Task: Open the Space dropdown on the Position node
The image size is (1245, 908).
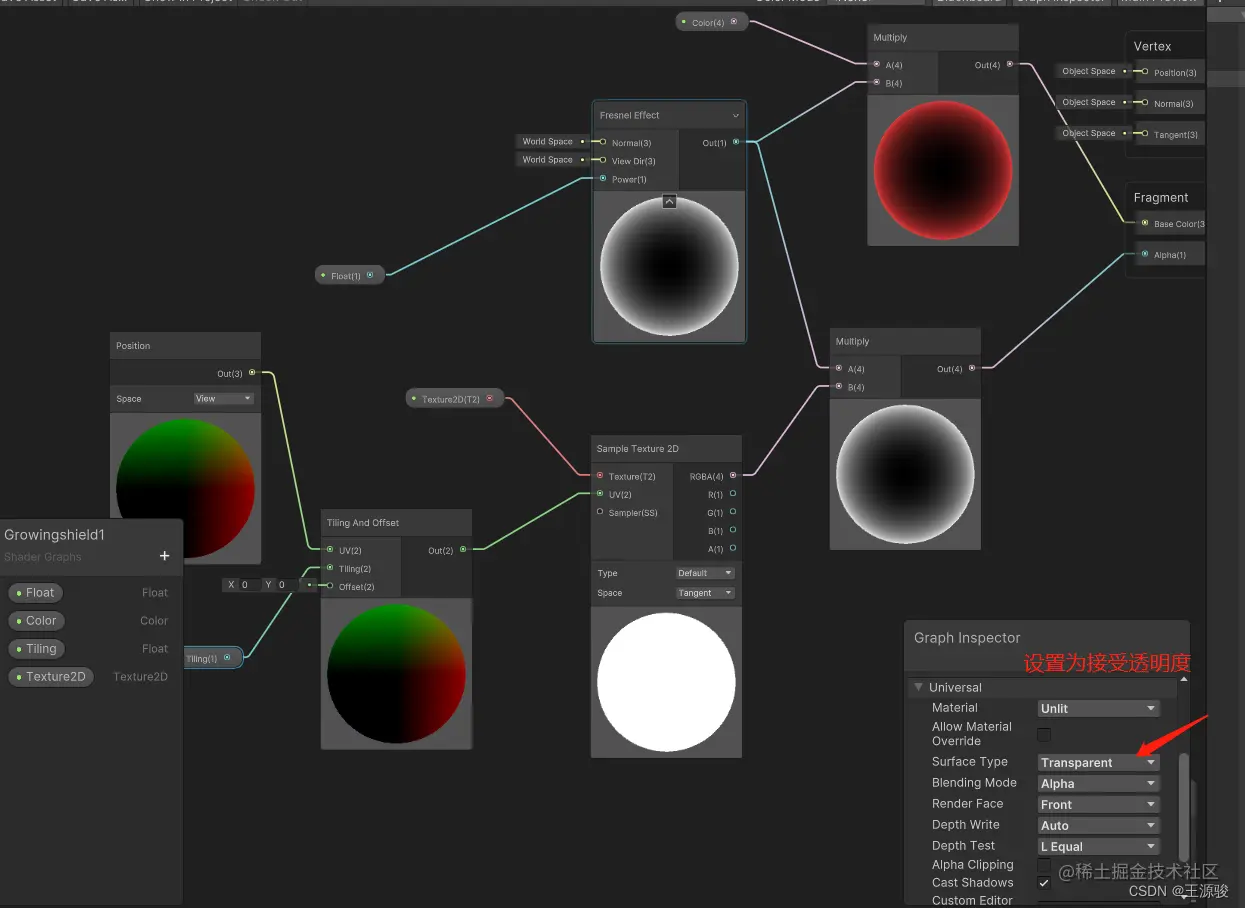Action: click(223, 398)
